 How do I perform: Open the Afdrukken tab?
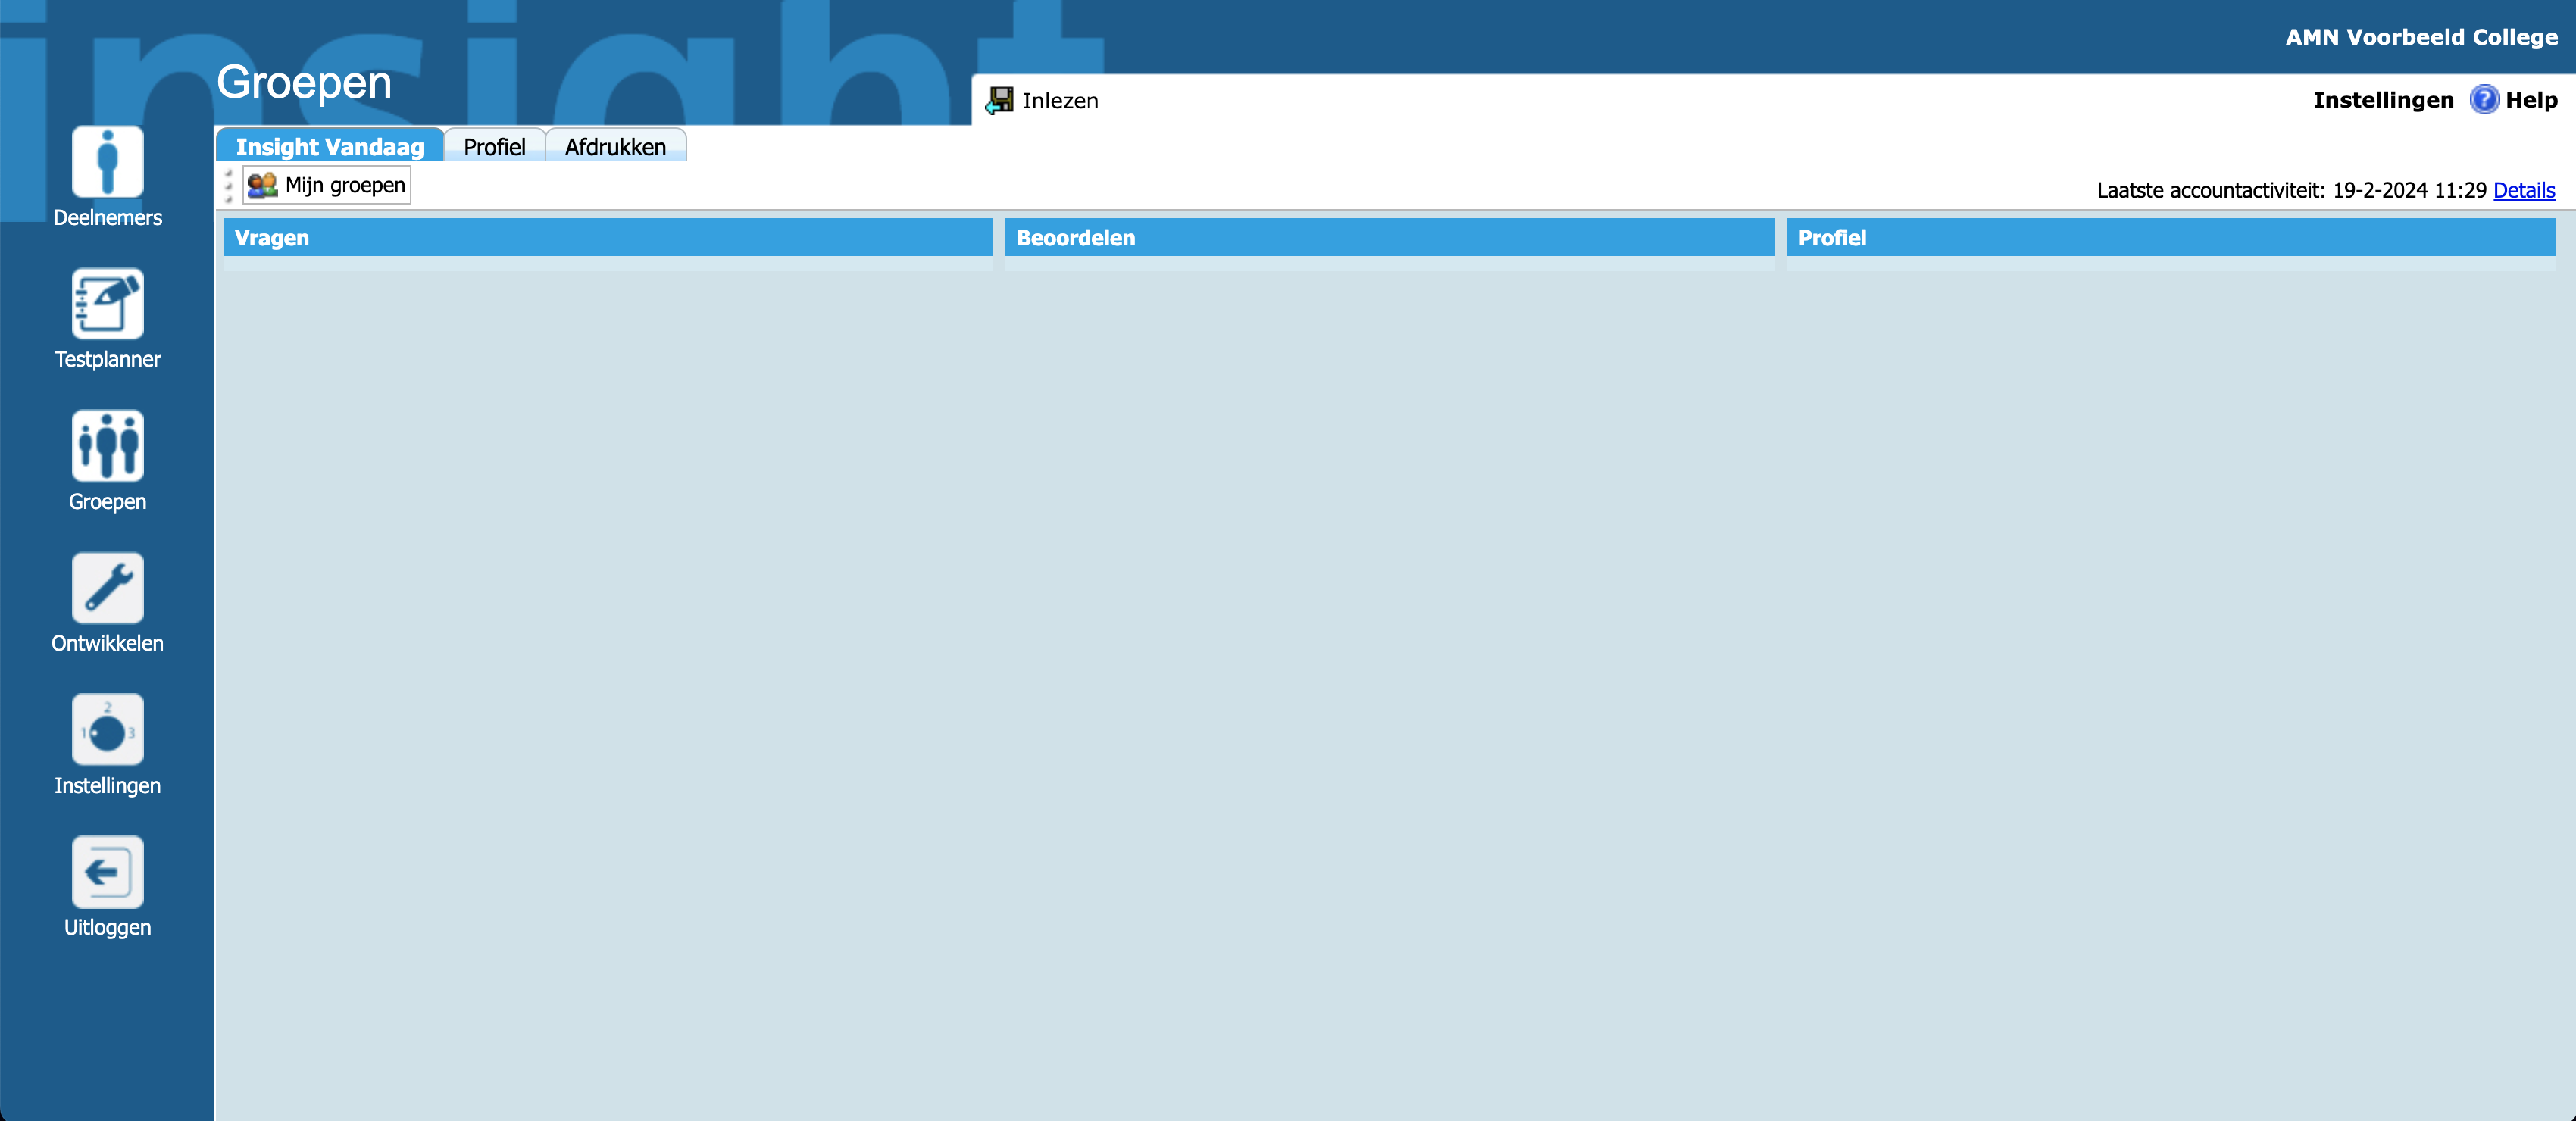click(615, 147)
